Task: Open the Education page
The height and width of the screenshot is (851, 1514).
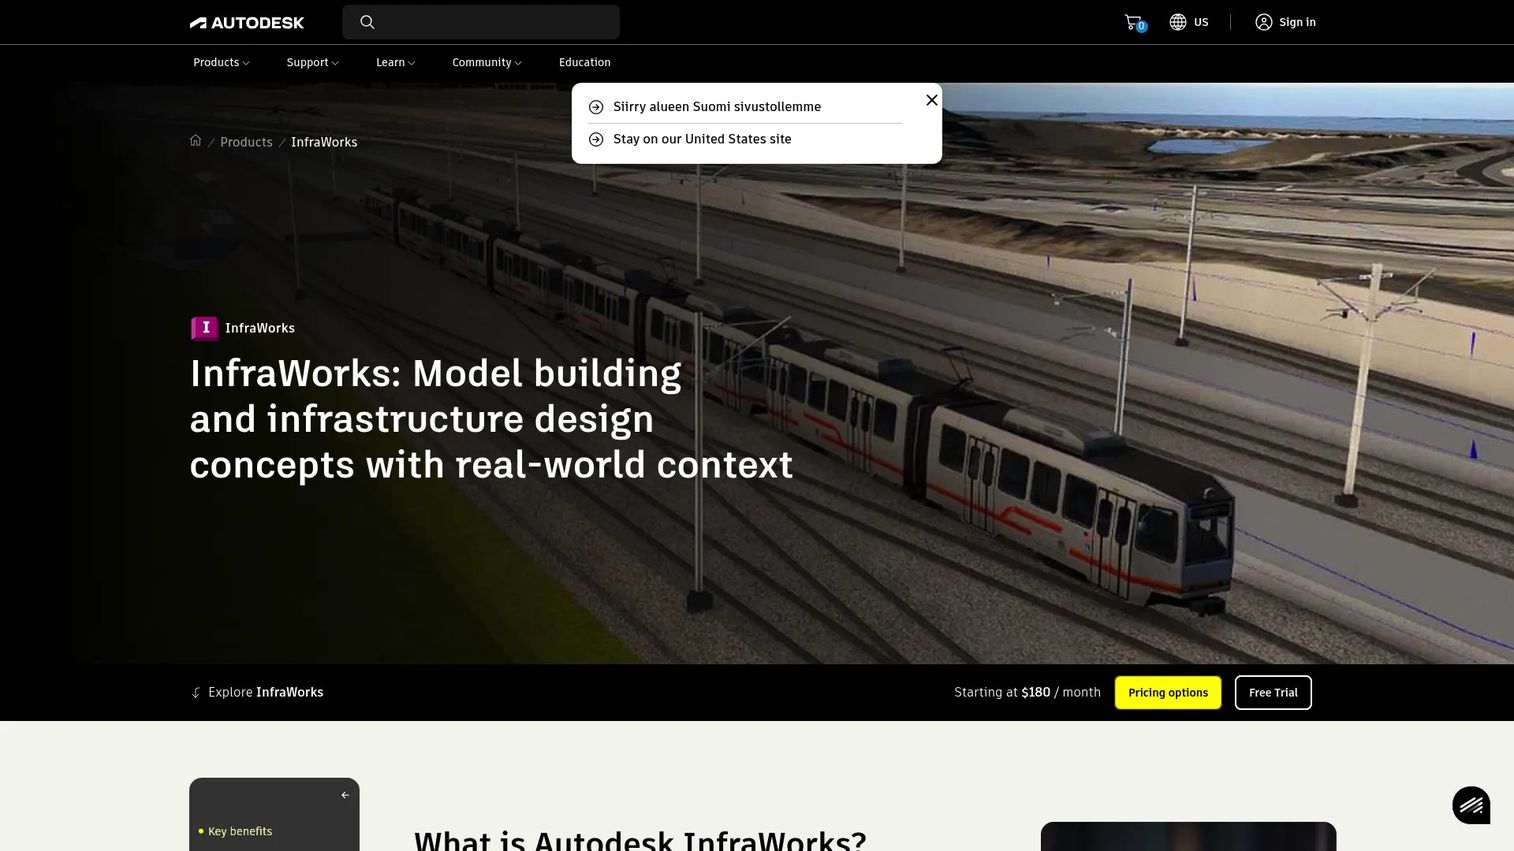Action: tap(585, 62)
